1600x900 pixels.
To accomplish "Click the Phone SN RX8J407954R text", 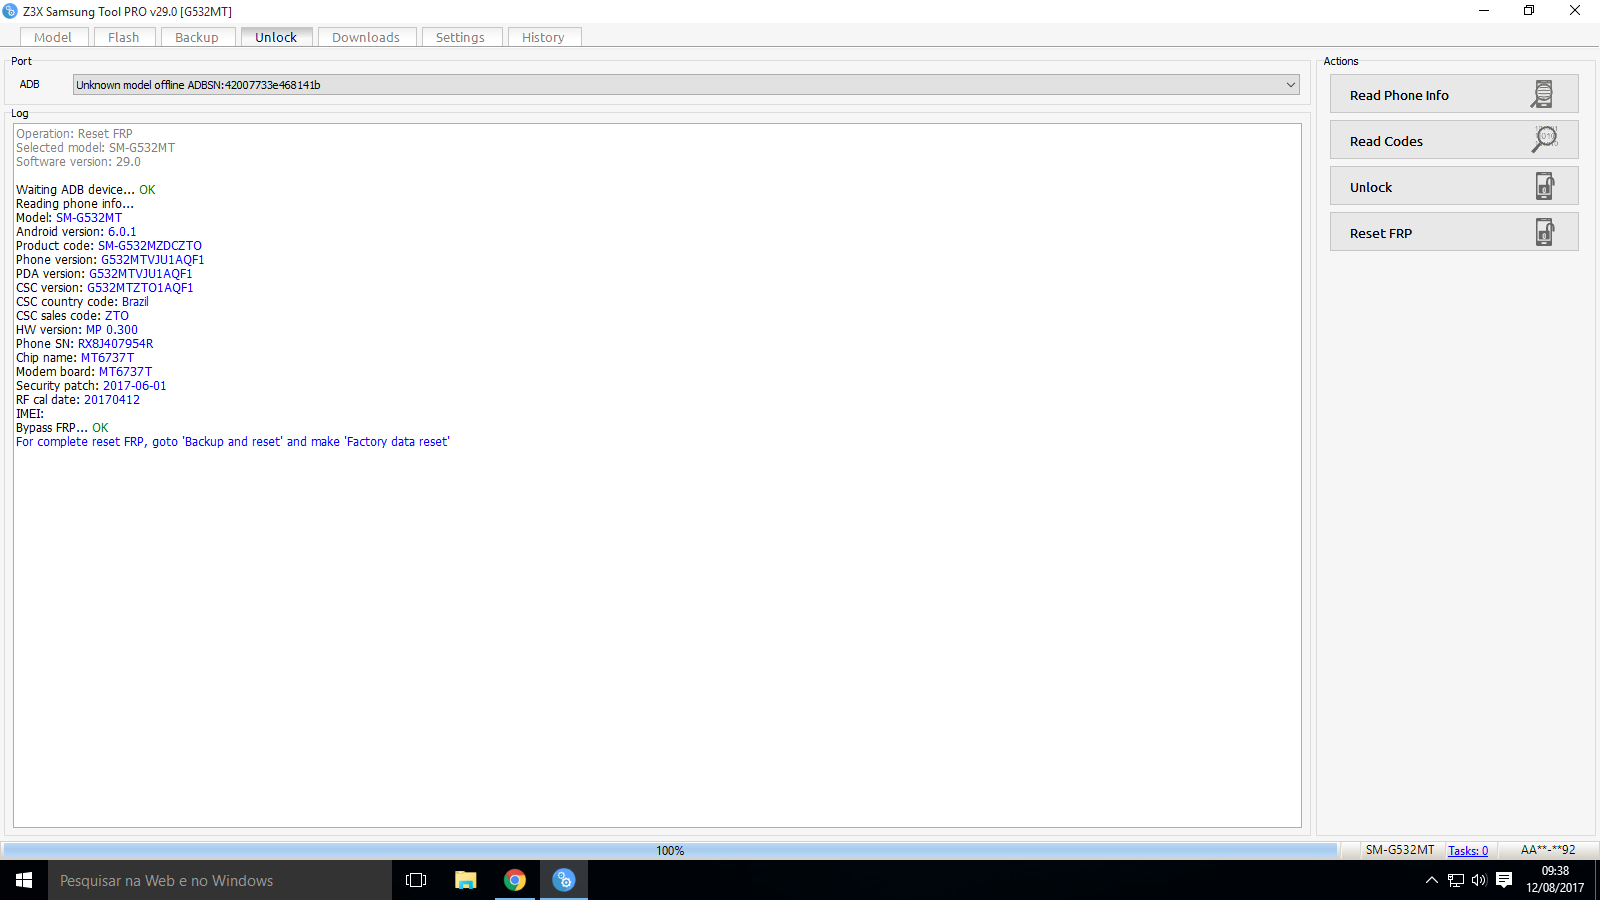I will pyautogui.click(x=116, y=344).
